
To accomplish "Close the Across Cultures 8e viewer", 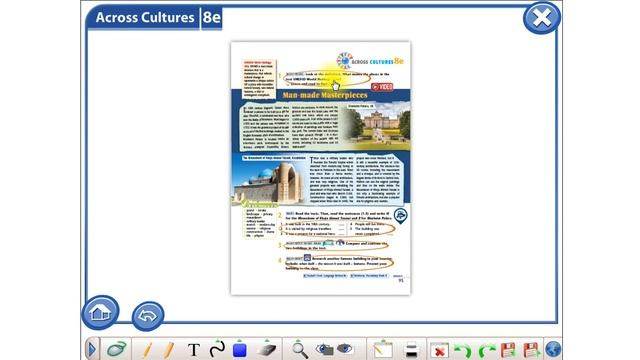I will [x=542, y=18].
